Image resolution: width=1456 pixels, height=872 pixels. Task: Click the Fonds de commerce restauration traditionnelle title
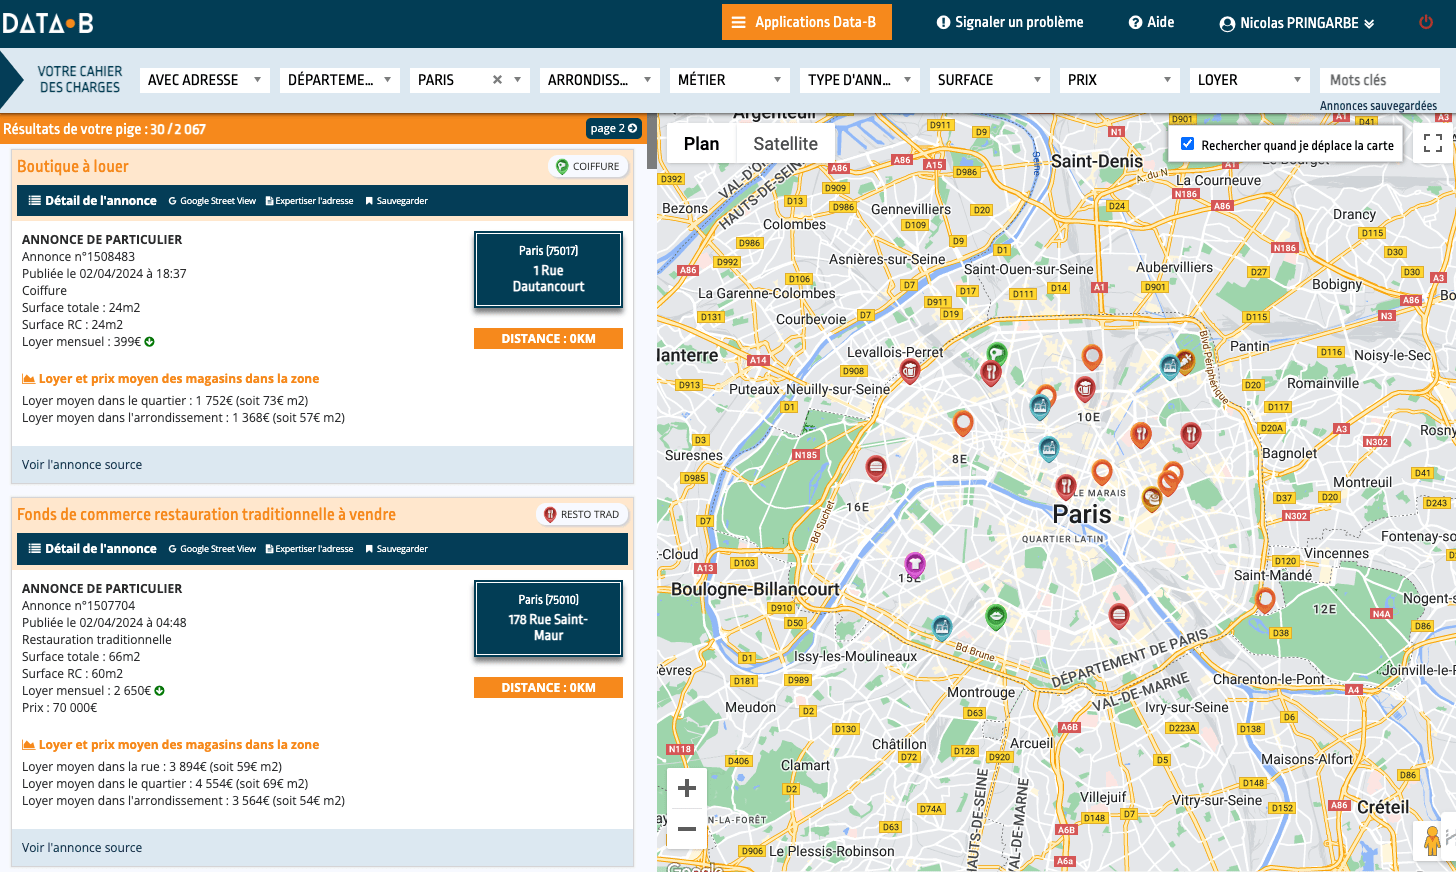[206, 514]
